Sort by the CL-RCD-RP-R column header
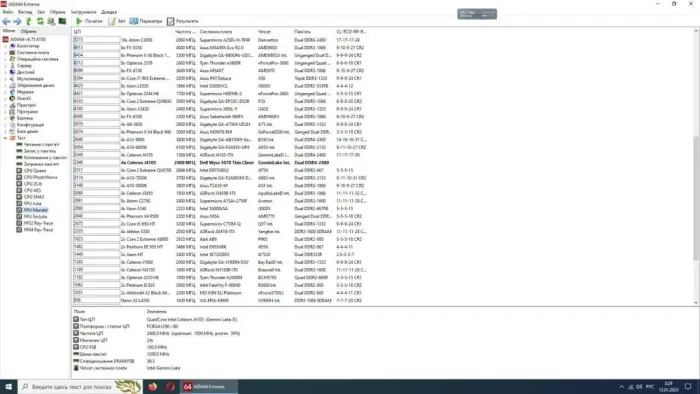Viewport: 700px width, 394px height. point(351,32)
